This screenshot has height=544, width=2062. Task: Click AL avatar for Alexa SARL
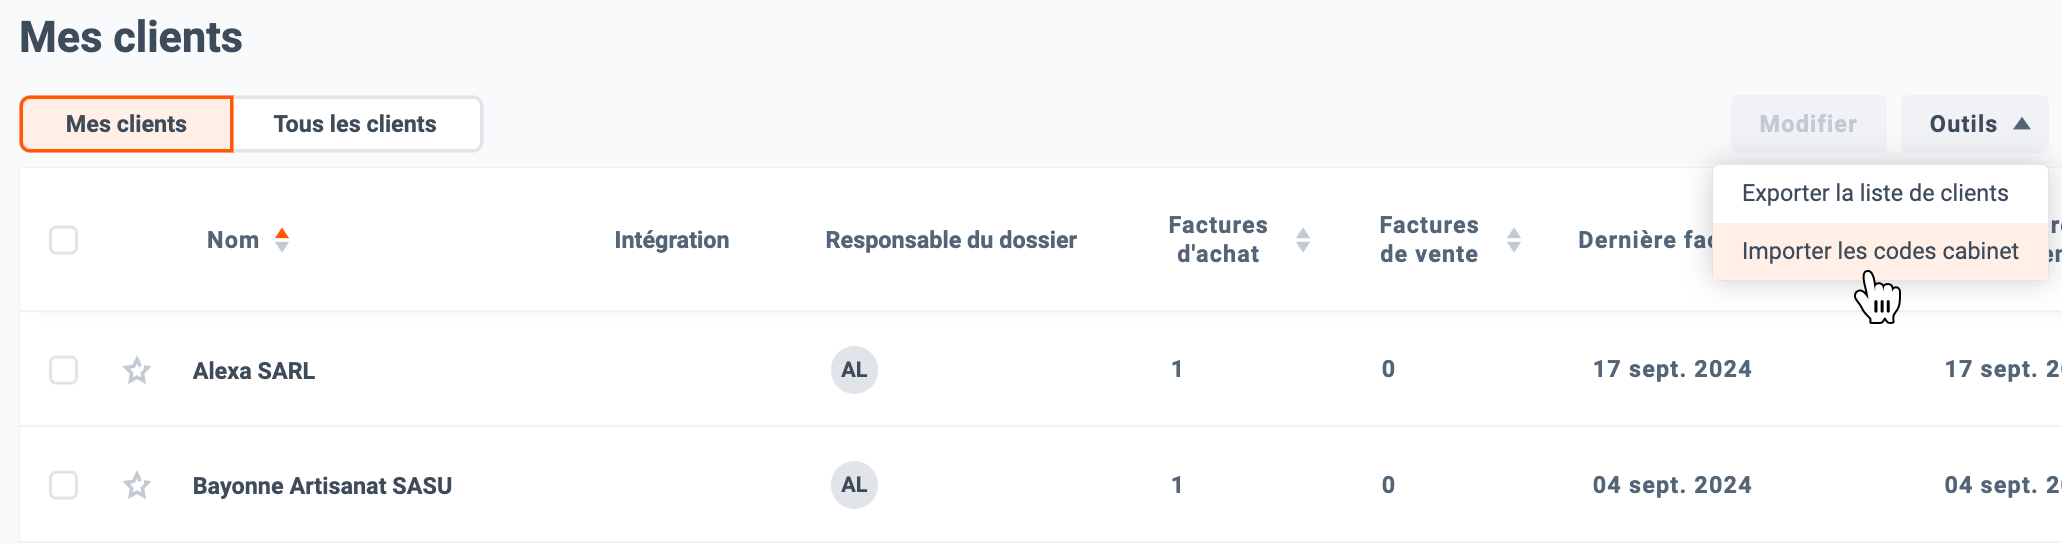pyautogui.click(x=854, y=370)
